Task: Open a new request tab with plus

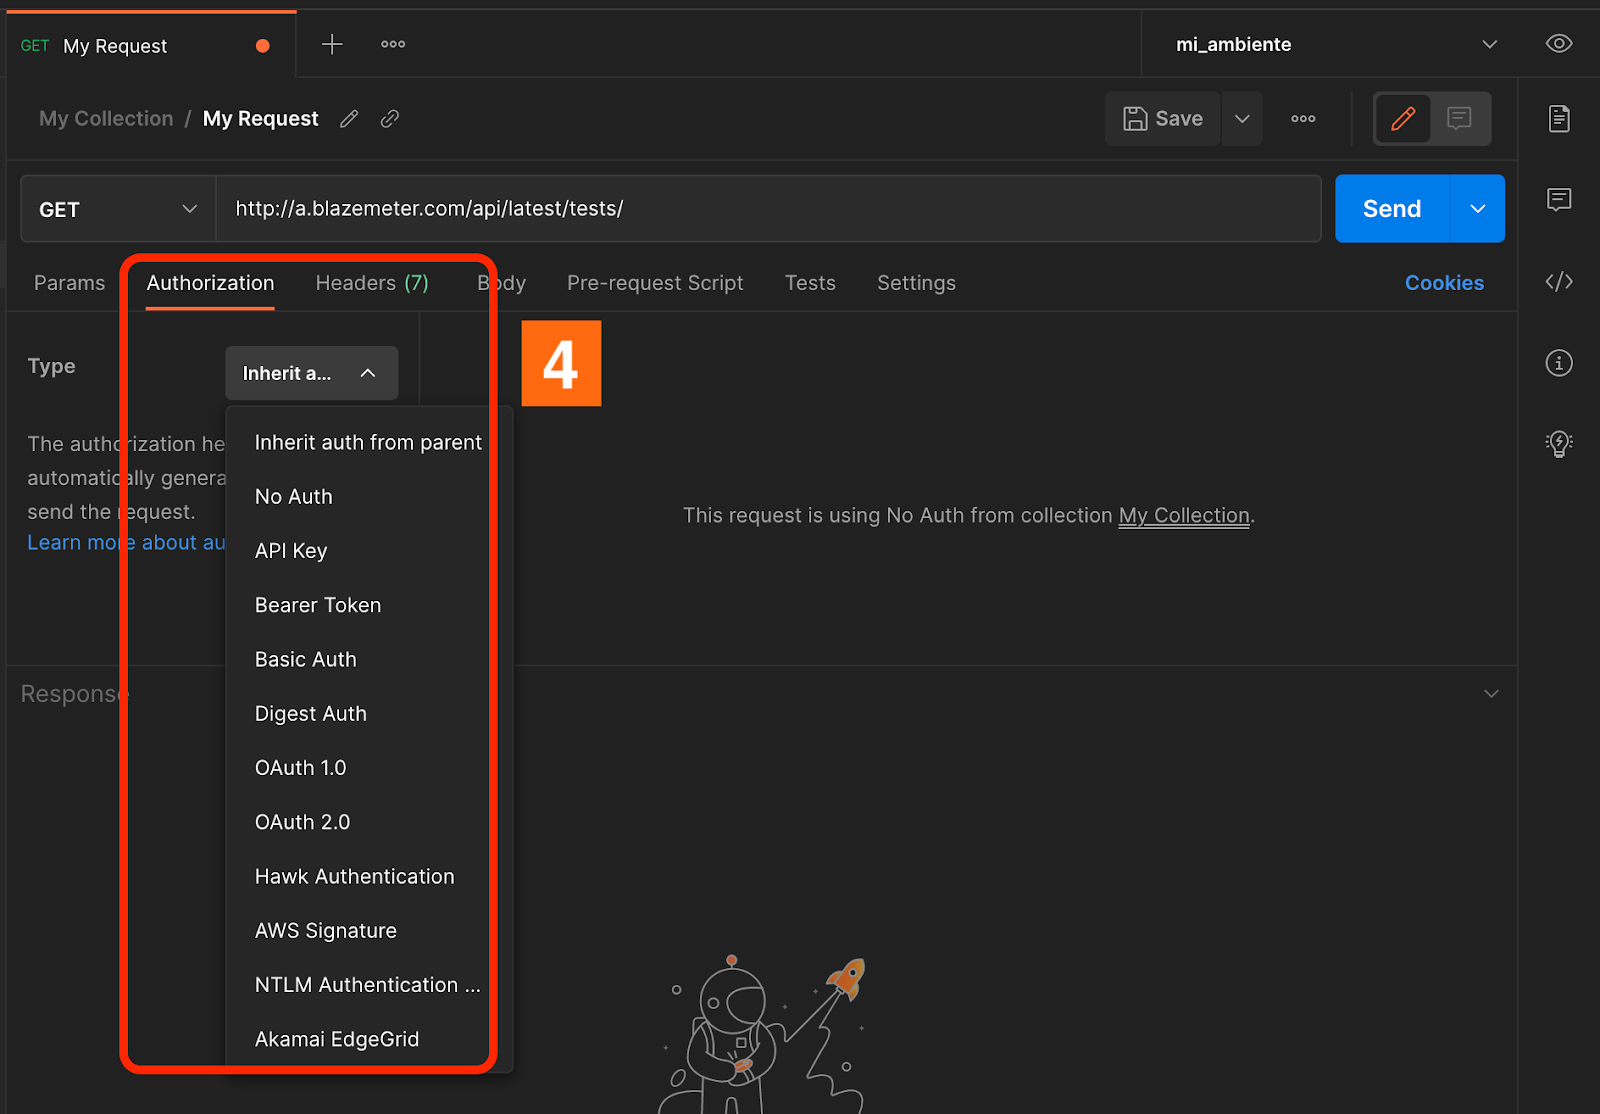Action: 332,44
